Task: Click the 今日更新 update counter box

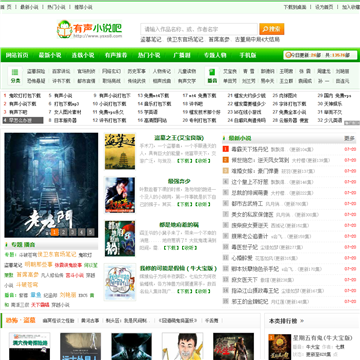Action: (320, 55)
